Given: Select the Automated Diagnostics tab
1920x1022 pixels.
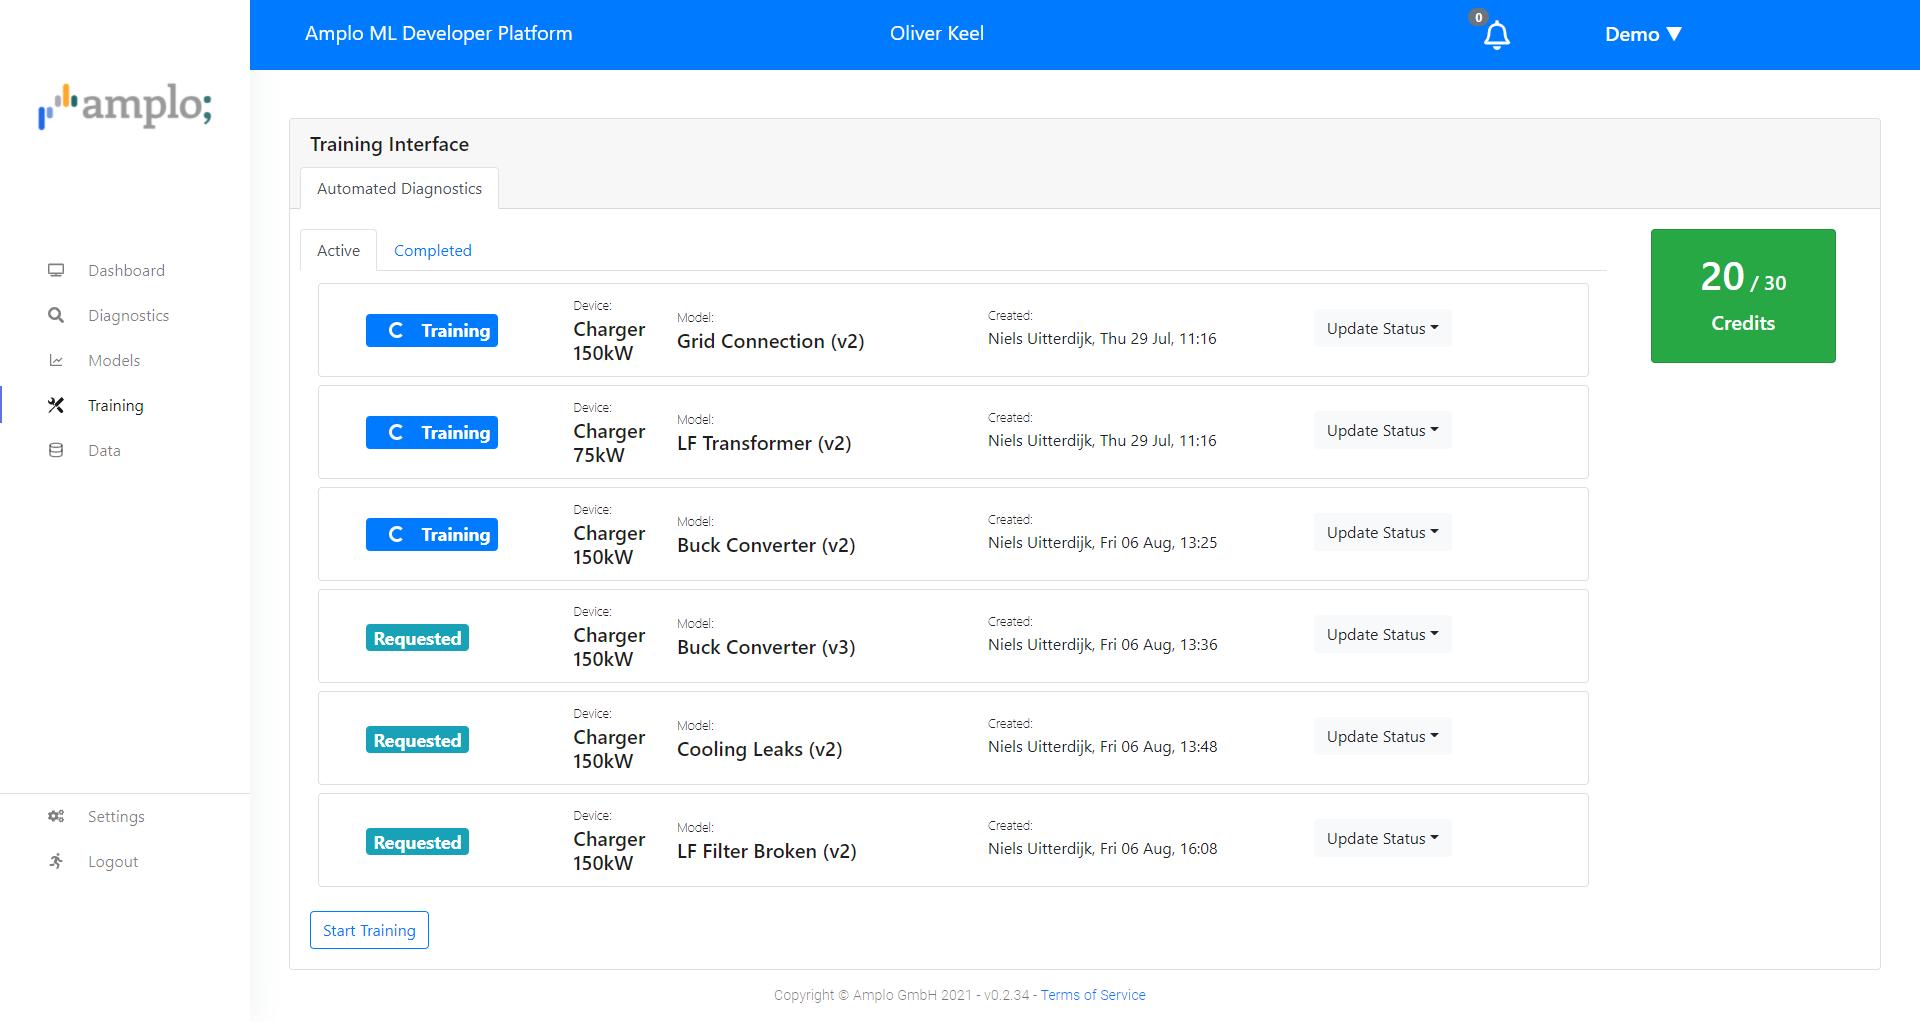Looking at the screenshot, I should click(399, 188).
